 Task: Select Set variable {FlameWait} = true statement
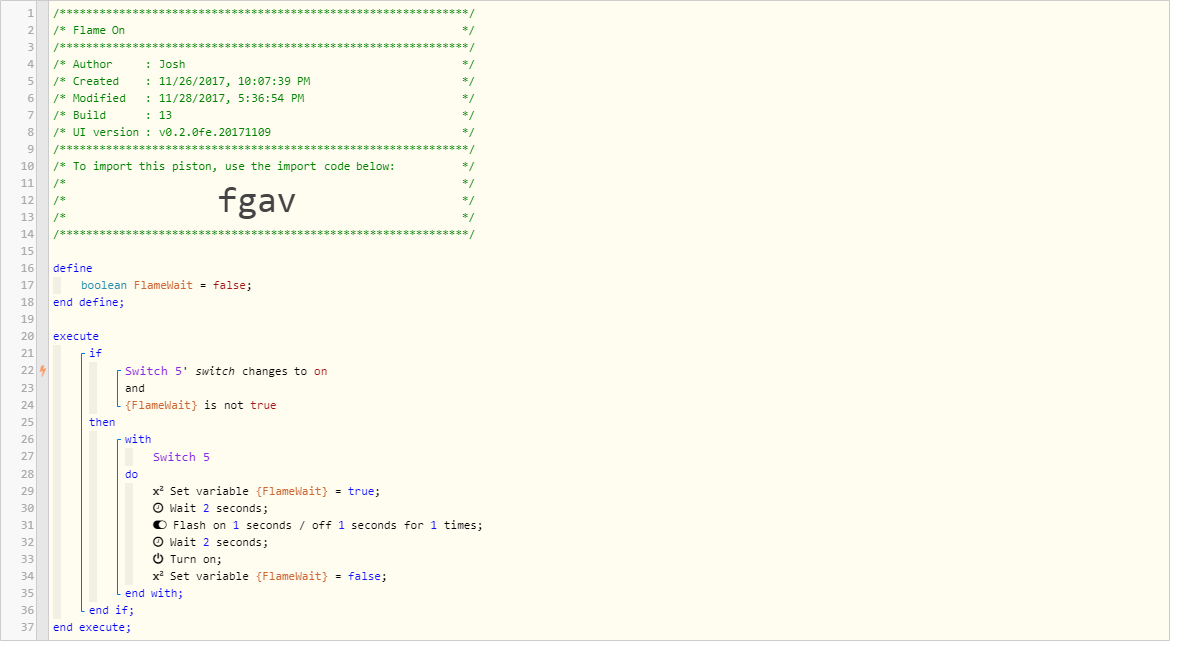(x=267, y=491)
